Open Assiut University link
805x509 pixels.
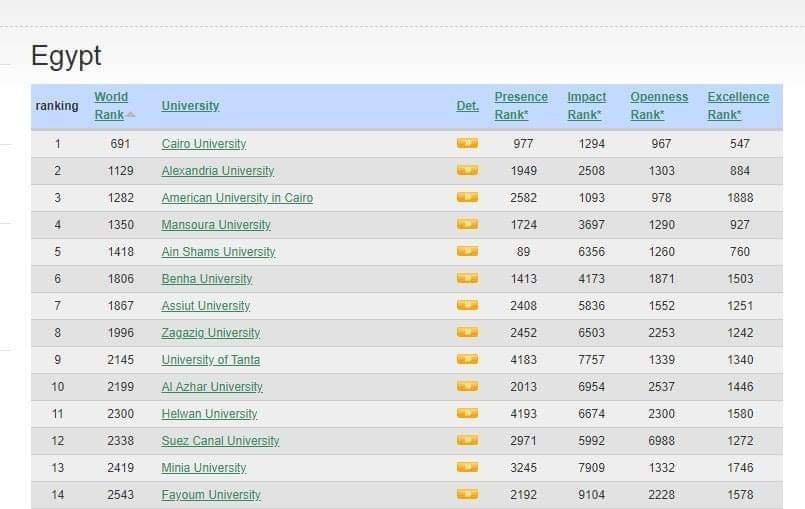[x=206, y=306]
